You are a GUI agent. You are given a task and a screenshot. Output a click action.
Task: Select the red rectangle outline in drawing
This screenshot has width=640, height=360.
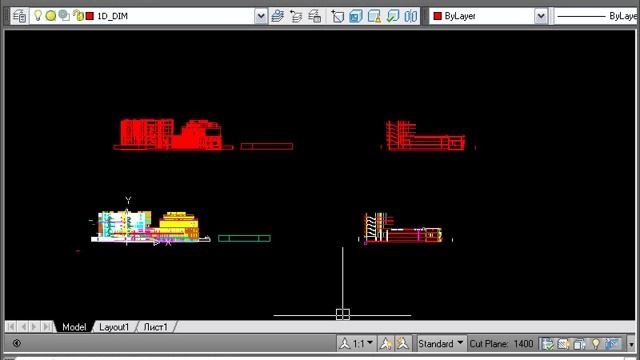pyautogui.click(x=267, y=146)
